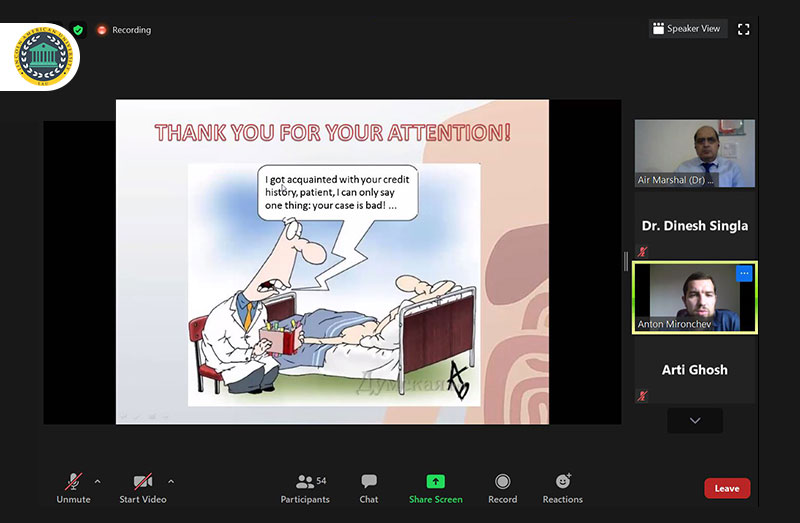The image size is (800, 523).
Task: Leave the meeting
Action: pyautogui.click(x=727, y=488)
